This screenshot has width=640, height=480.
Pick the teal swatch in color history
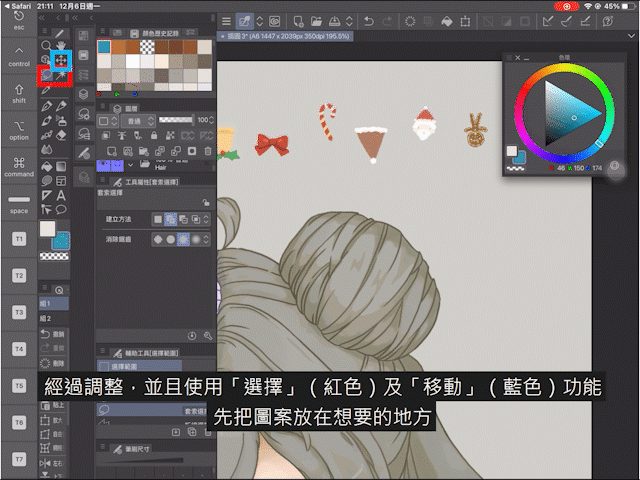pos(104,47)
